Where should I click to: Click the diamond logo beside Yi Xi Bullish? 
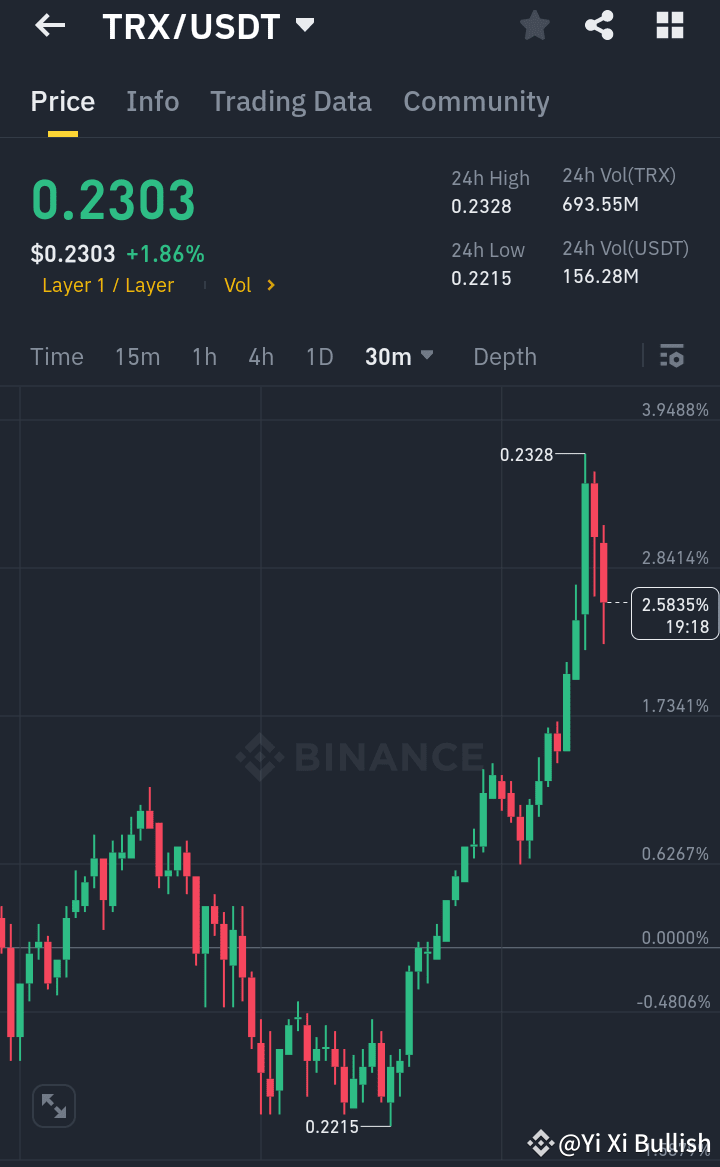point(541,1142)
